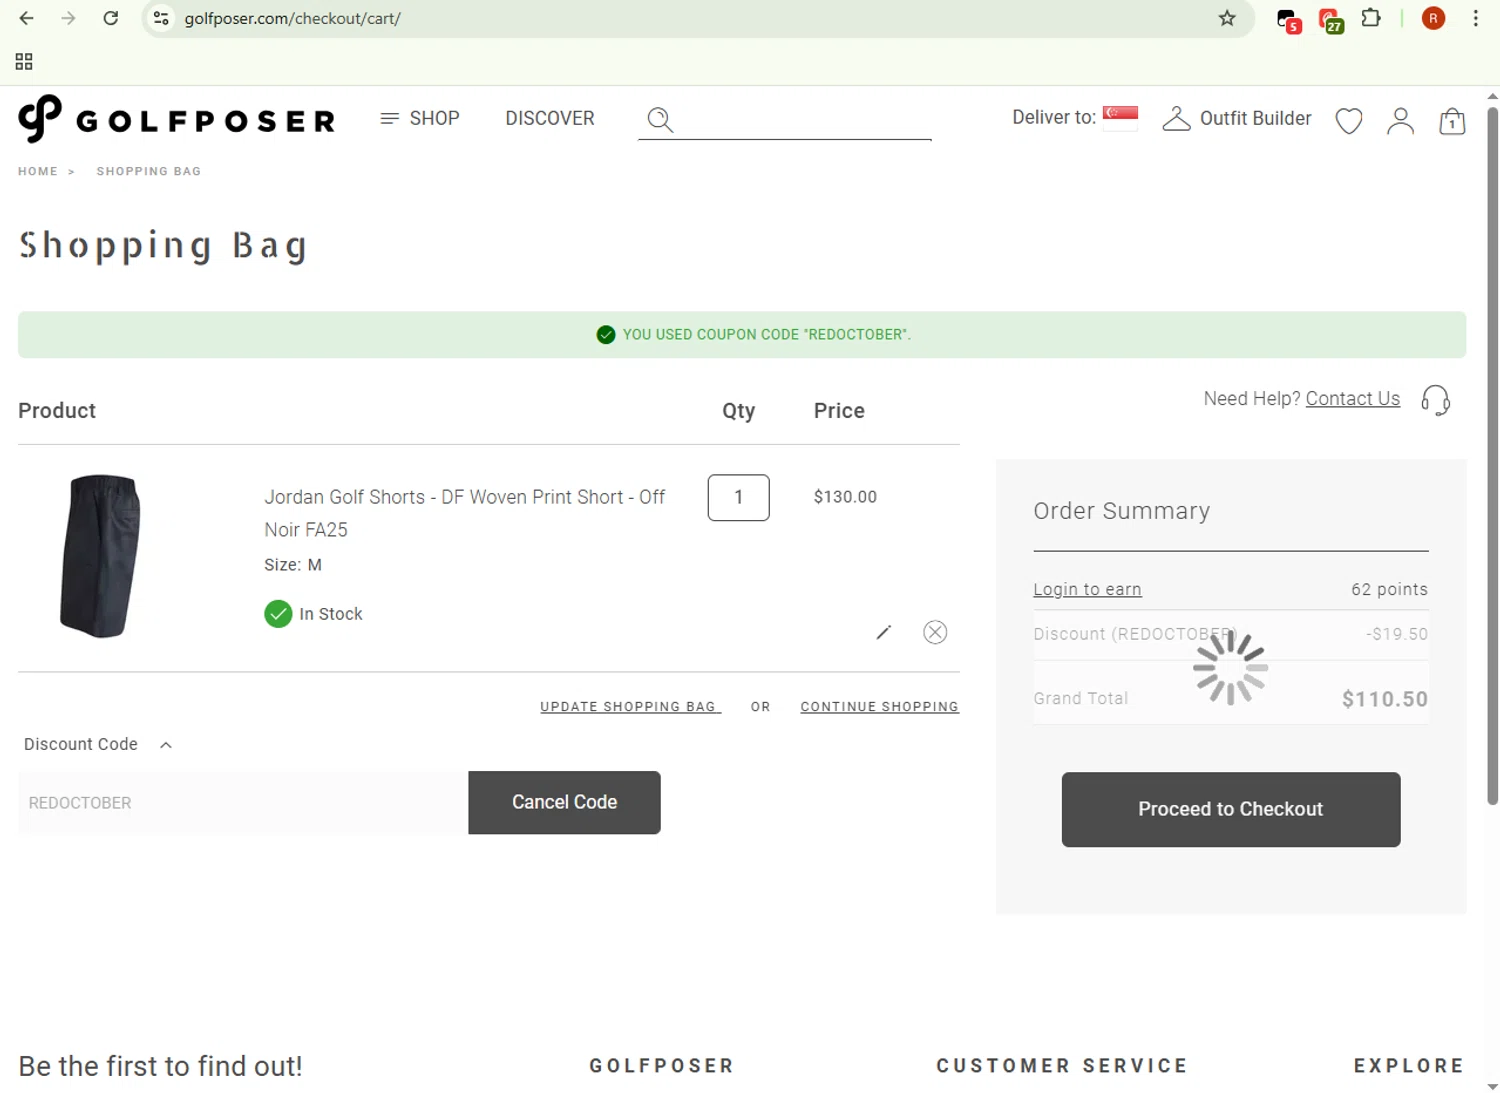Open the extensions puzzle icon
The image size is (1500, 1093).
pyautogui.click(x=1371, y=18)
